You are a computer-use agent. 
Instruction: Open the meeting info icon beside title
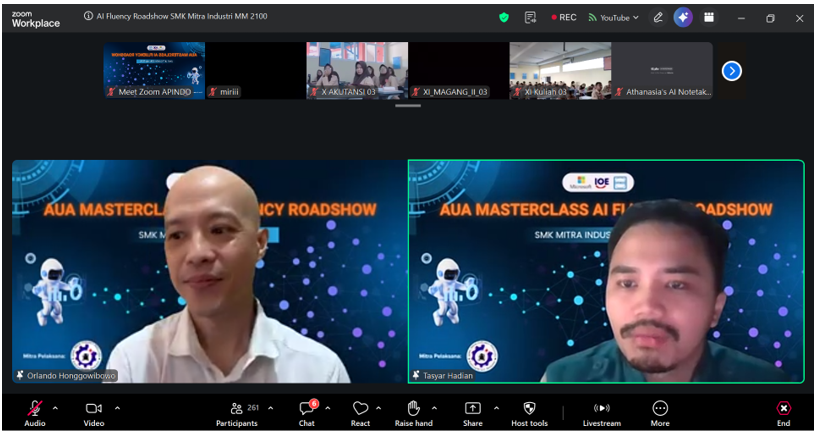point(88,16)
